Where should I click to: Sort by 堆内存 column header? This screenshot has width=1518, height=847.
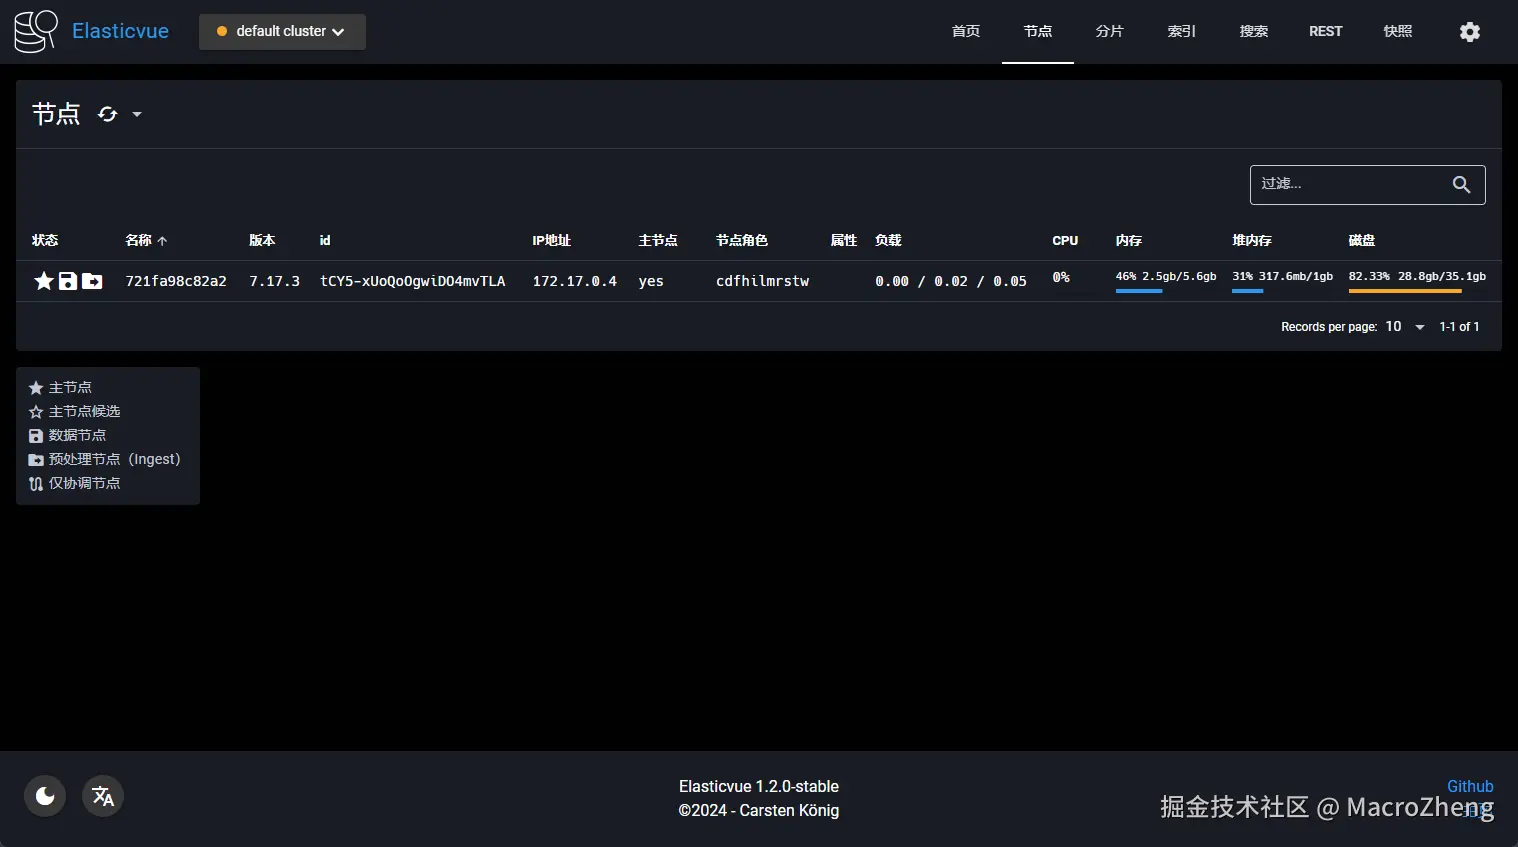pos(1252,240)
